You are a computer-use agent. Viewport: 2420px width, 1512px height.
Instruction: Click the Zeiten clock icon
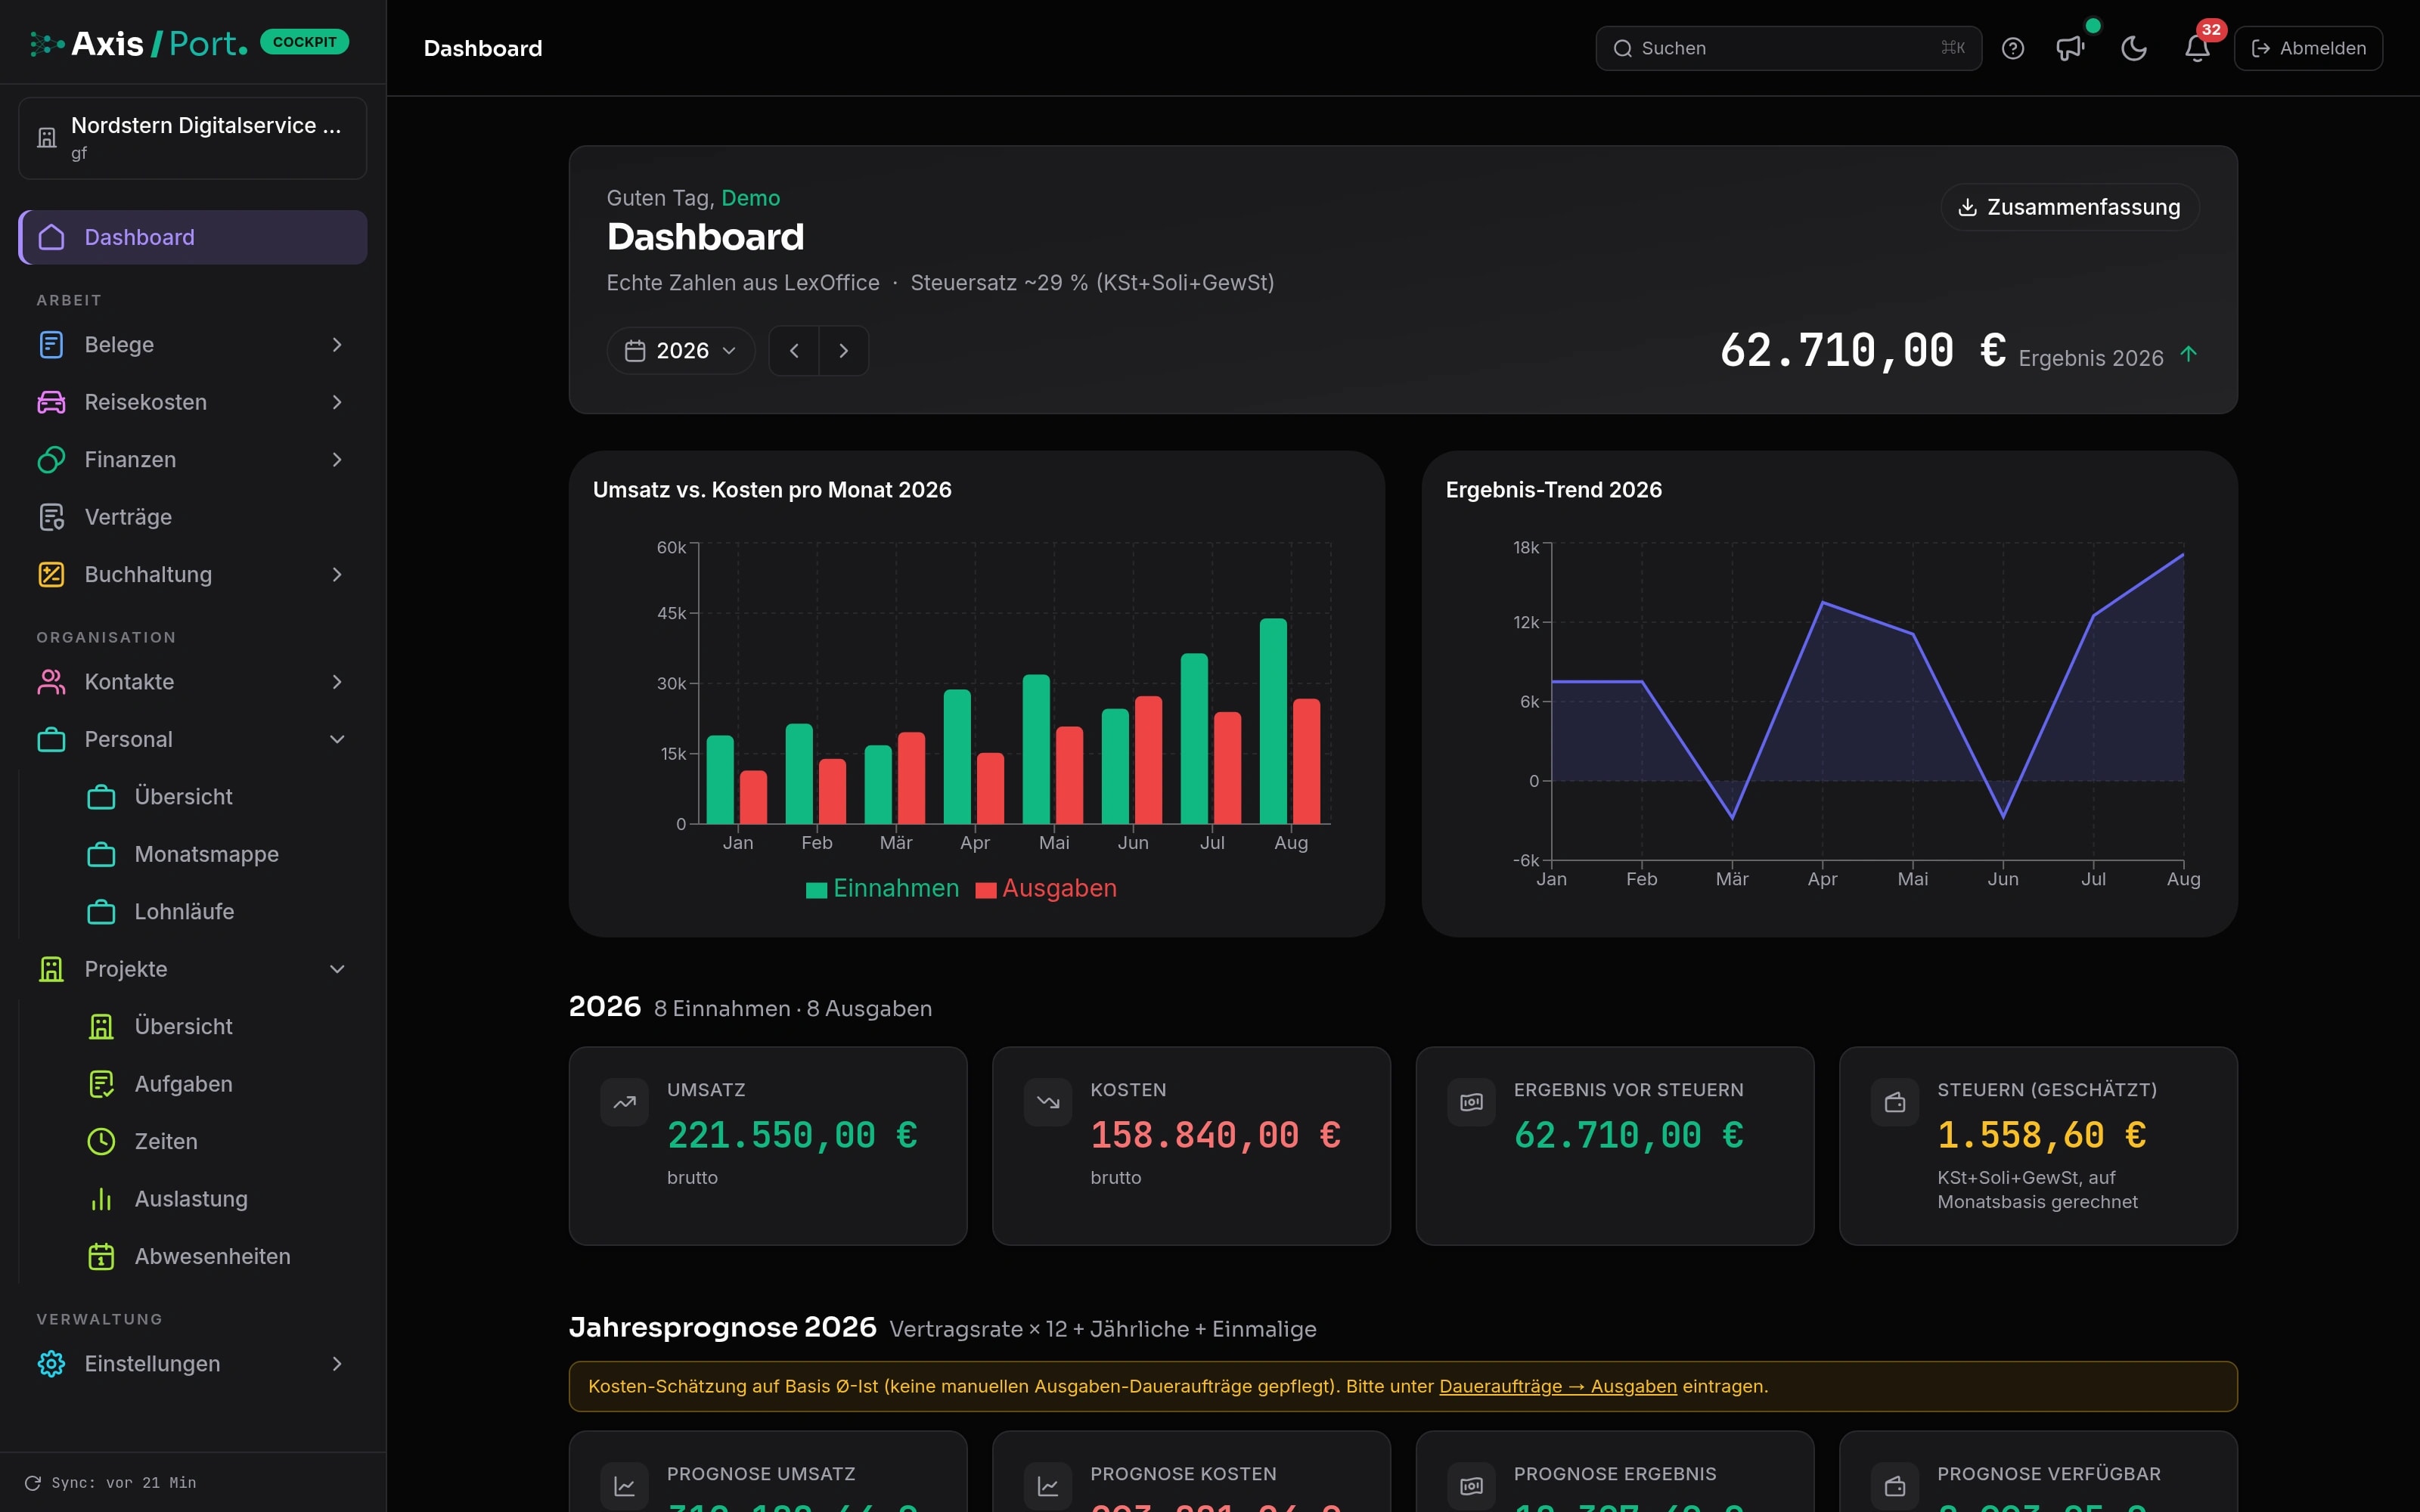(x=101, y=1142)
